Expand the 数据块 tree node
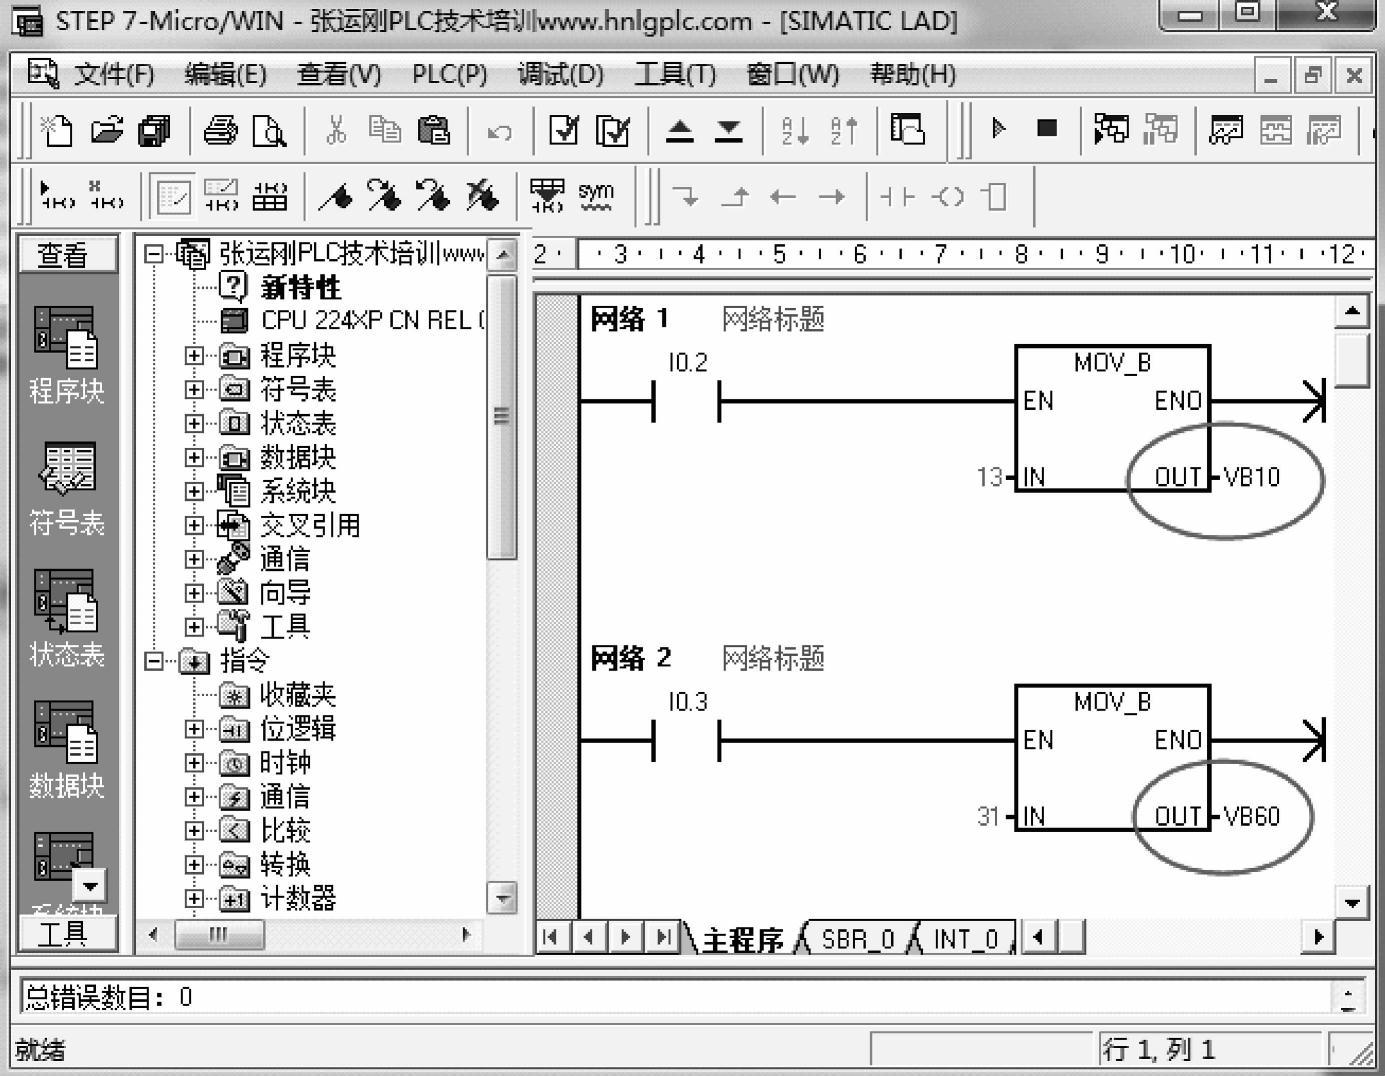This screenshot has width=1385, height=1076. tap(194, 457)
